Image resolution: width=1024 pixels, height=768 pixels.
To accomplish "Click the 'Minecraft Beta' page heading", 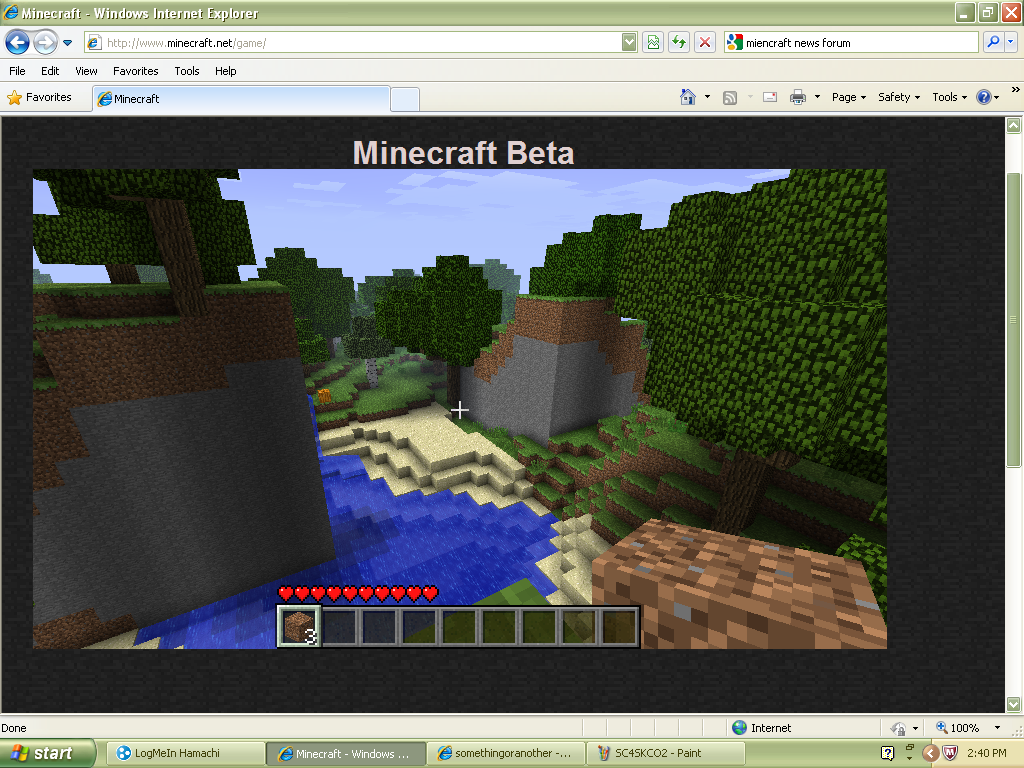I will tap(463, 153).
